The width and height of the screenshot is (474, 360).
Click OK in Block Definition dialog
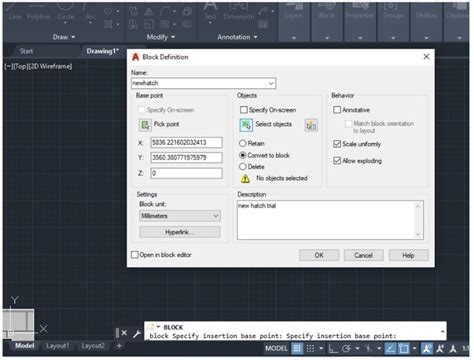point(319,255)
